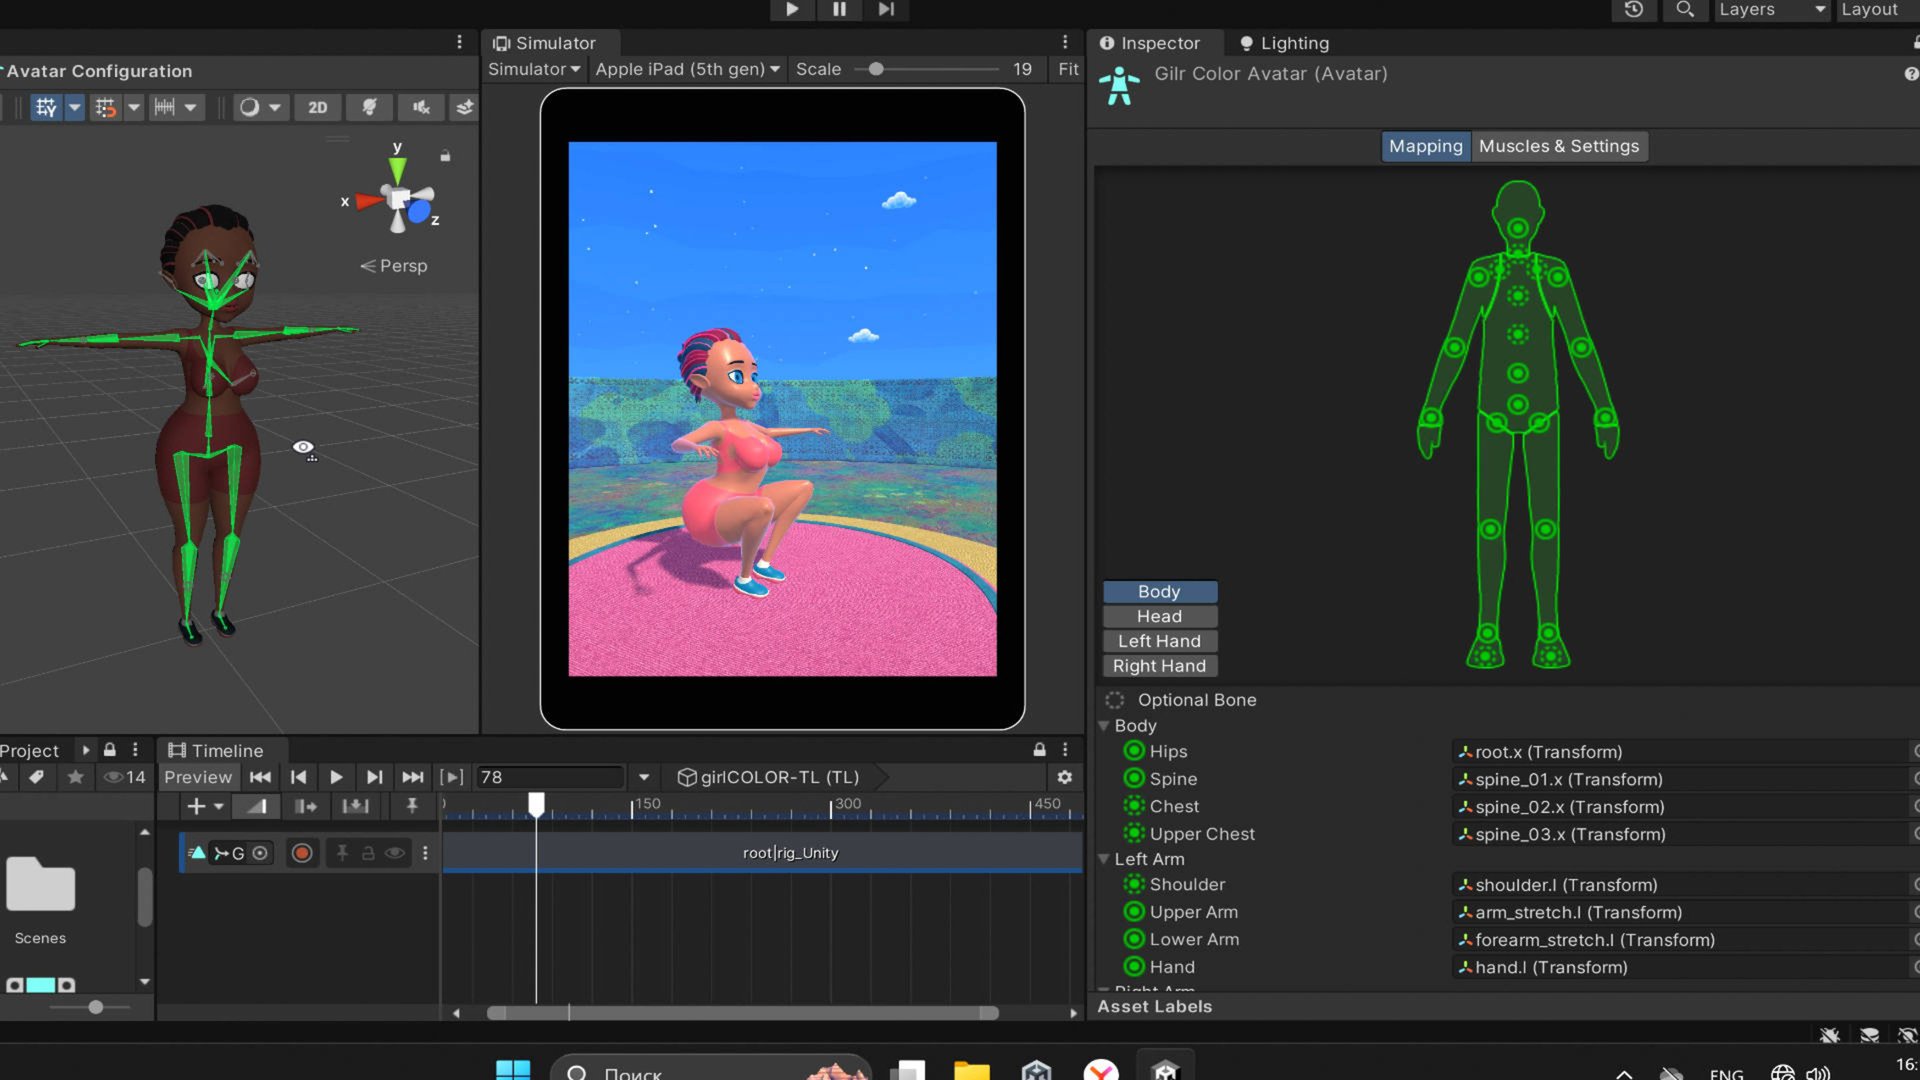Enable recording on the rig_Unity timeline track

tap(302, 853)
